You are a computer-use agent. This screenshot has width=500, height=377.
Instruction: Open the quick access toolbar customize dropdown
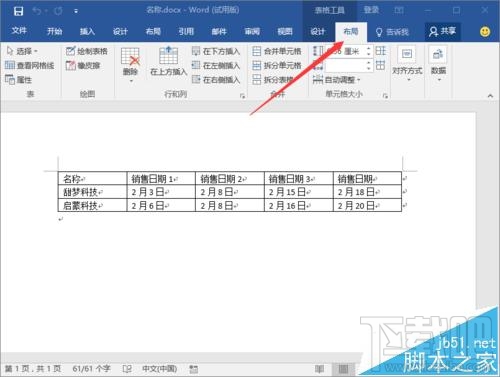76,11
